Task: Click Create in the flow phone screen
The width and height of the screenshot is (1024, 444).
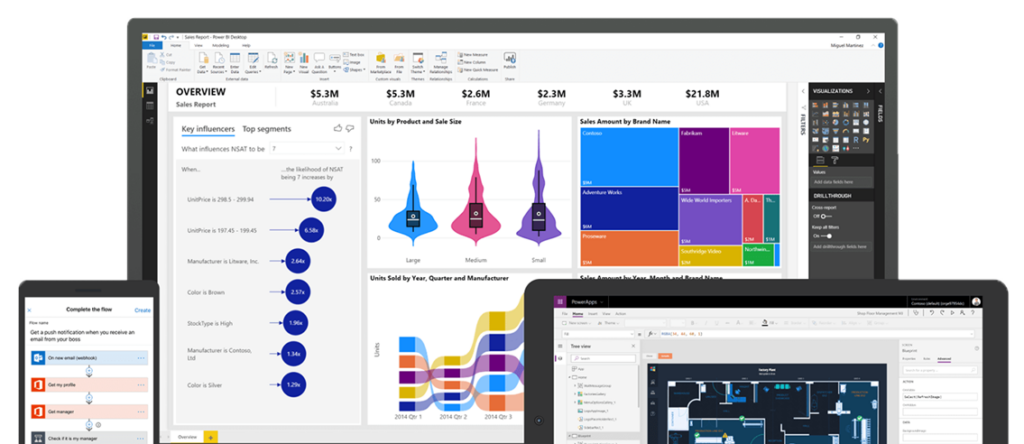Action: click(x=142, y=310)
